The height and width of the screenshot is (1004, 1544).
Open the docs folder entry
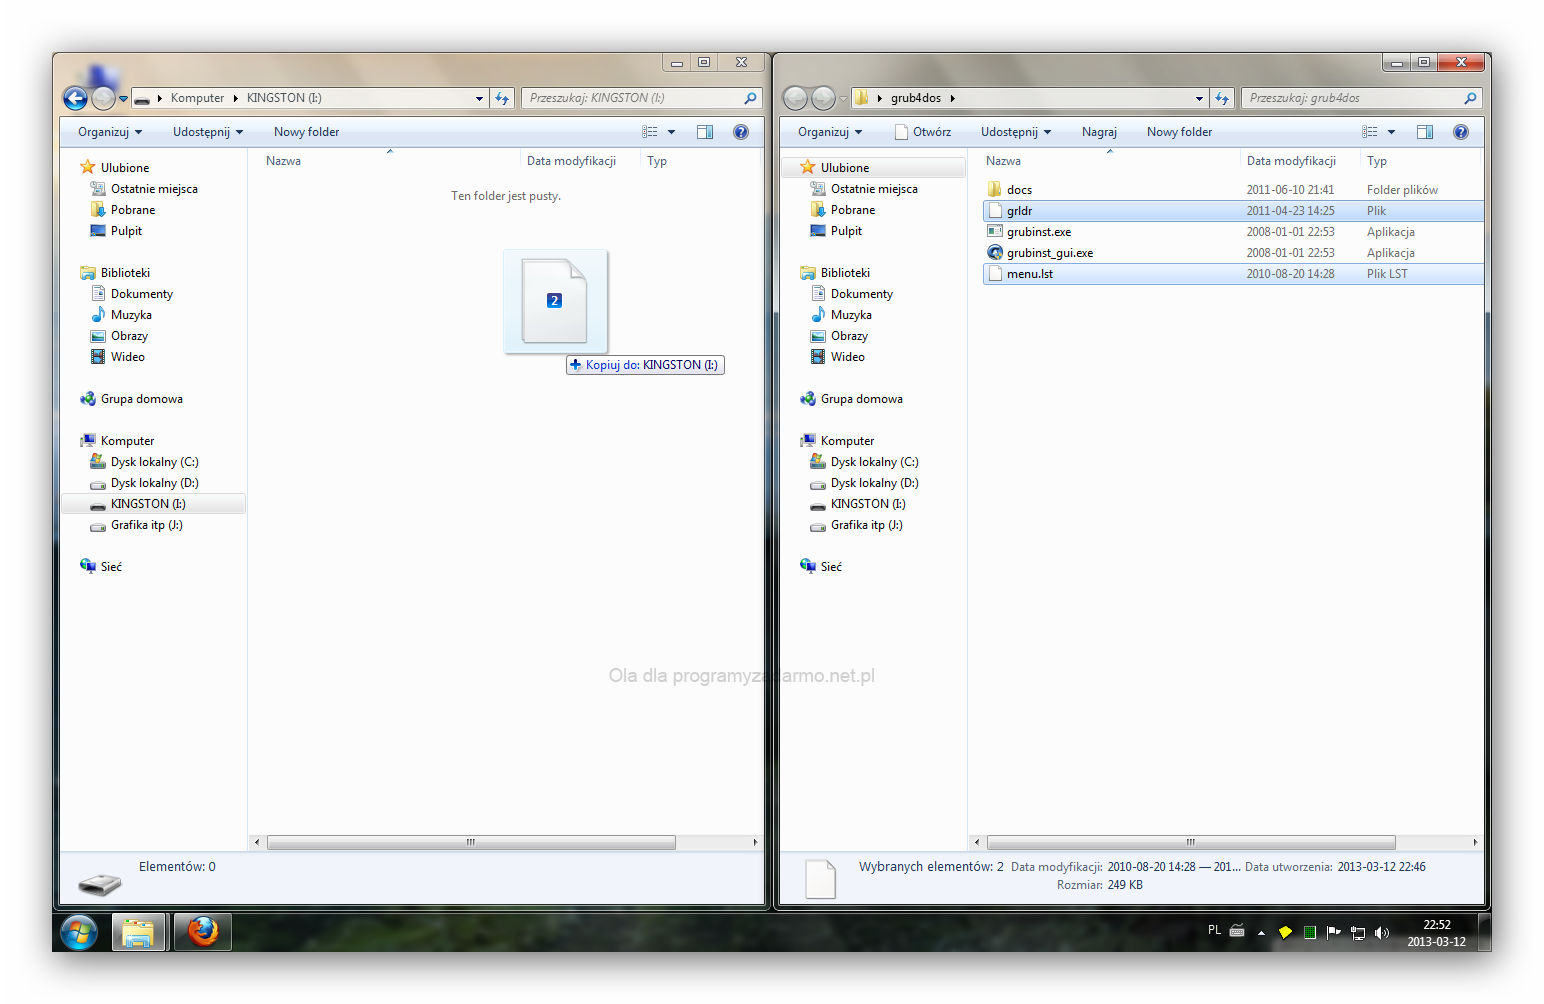click(x=1019, y=190)
